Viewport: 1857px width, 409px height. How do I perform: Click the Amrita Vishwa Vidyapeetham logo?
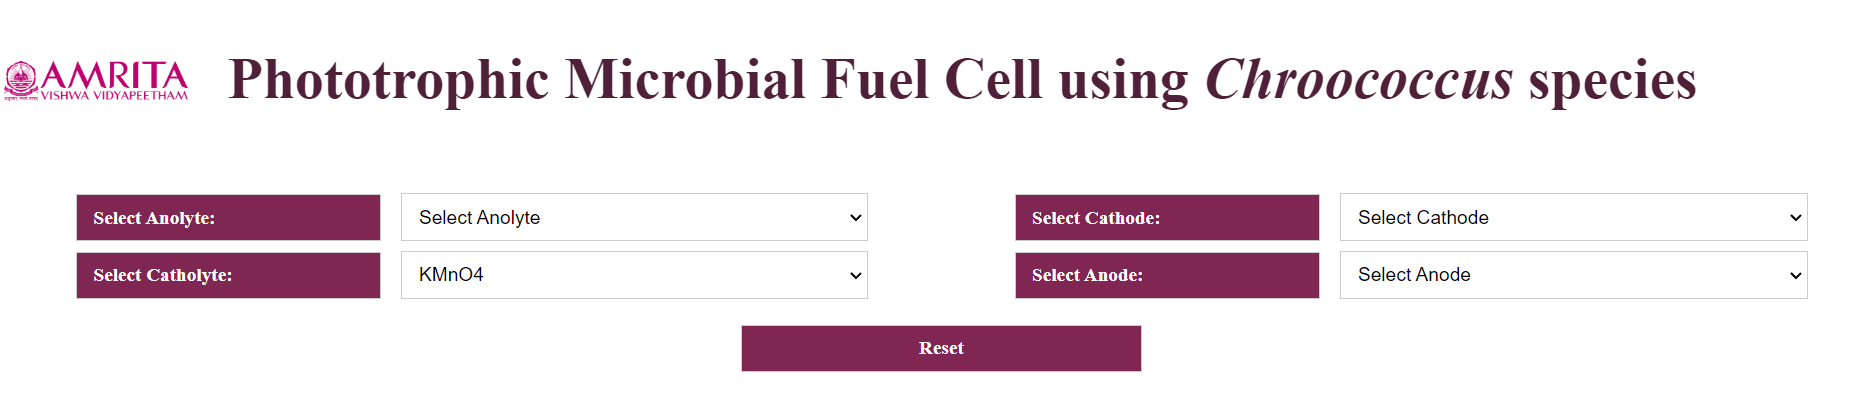pyautogui.click(x=96, y=80)
